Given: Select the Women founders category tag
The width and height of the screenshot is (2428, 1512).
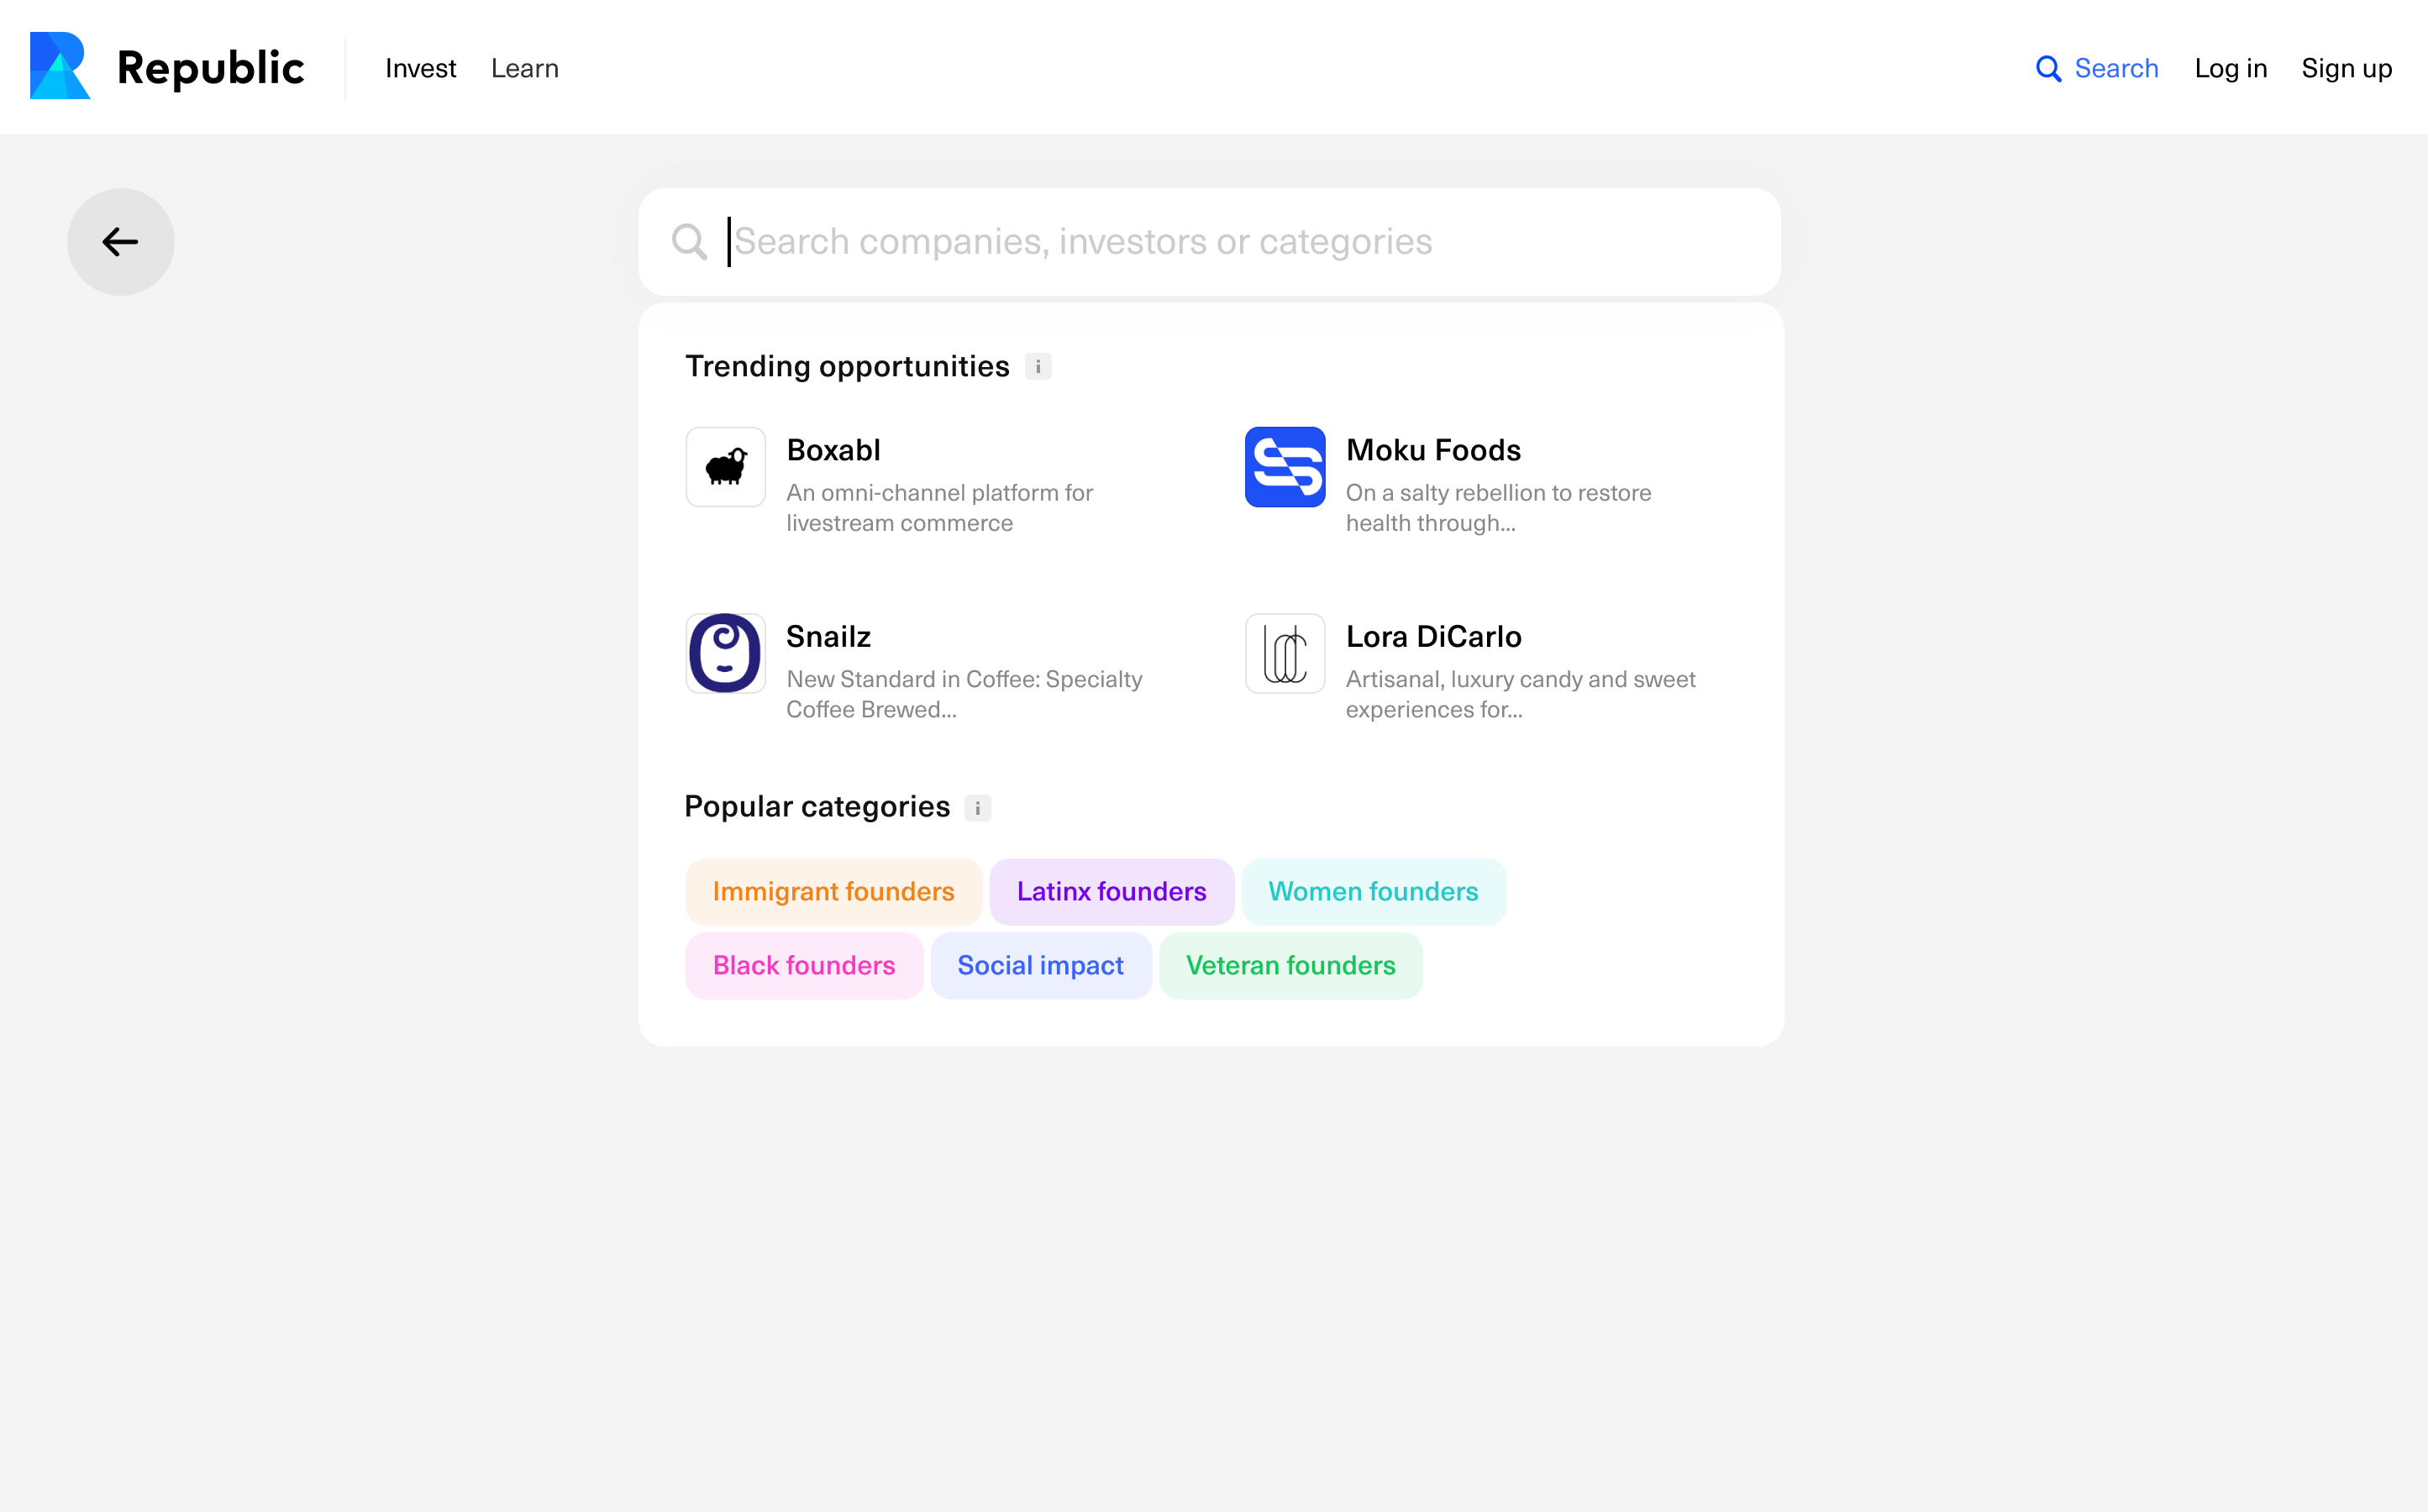Looking at the screenshot, I should 1374,890.
